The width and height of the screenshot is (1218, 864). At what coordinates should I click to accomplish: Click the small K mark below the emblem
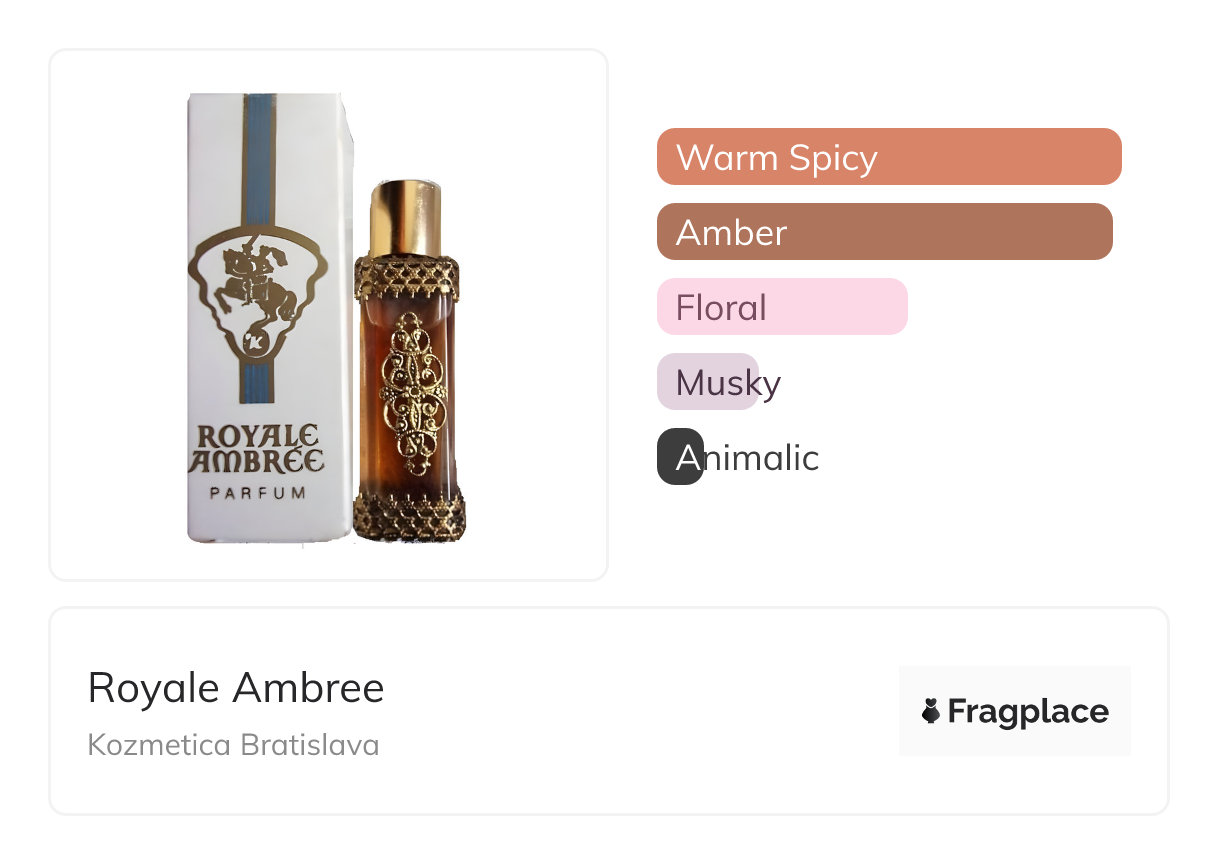point(255,343)
